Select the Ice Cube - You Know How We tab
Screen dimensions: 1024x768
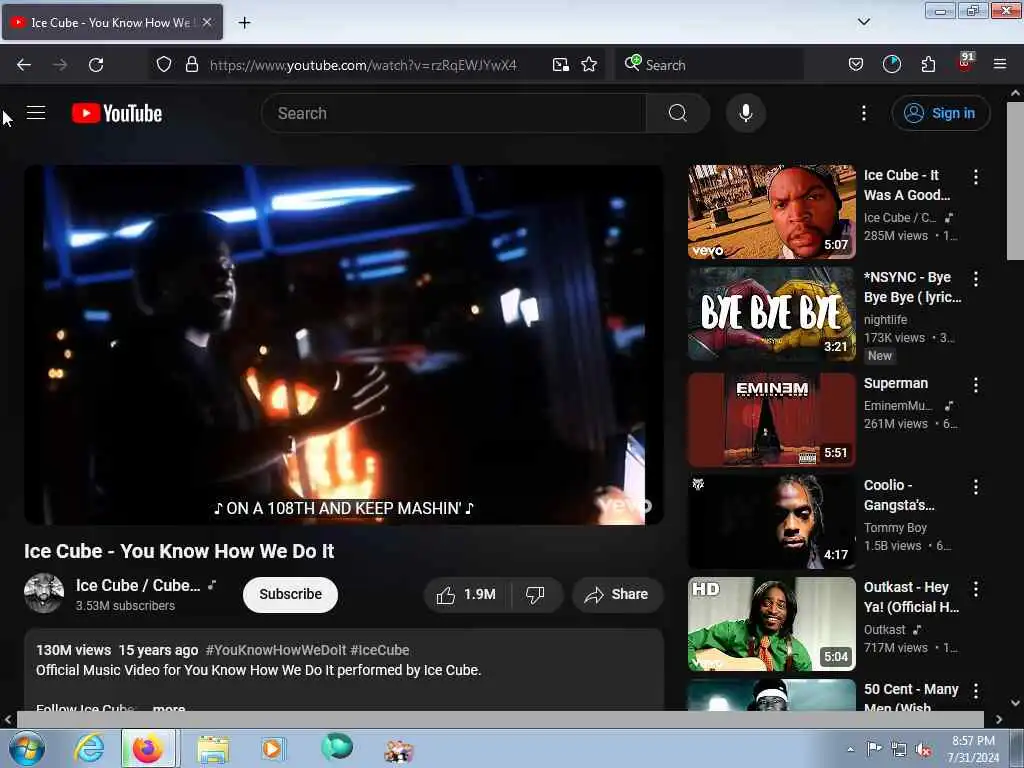point(112,23)
